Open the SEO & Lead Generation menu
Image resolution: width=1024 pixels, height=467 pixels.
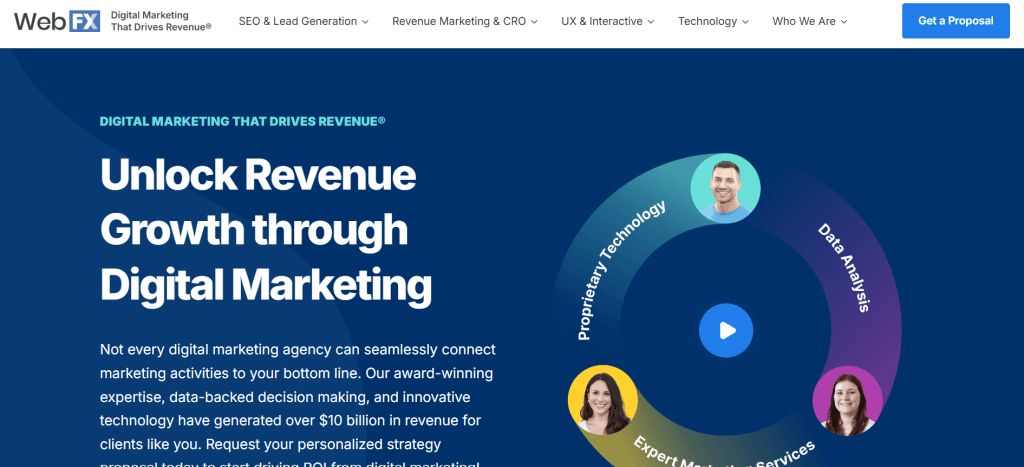pyautogui.click(x=304, y=22)
